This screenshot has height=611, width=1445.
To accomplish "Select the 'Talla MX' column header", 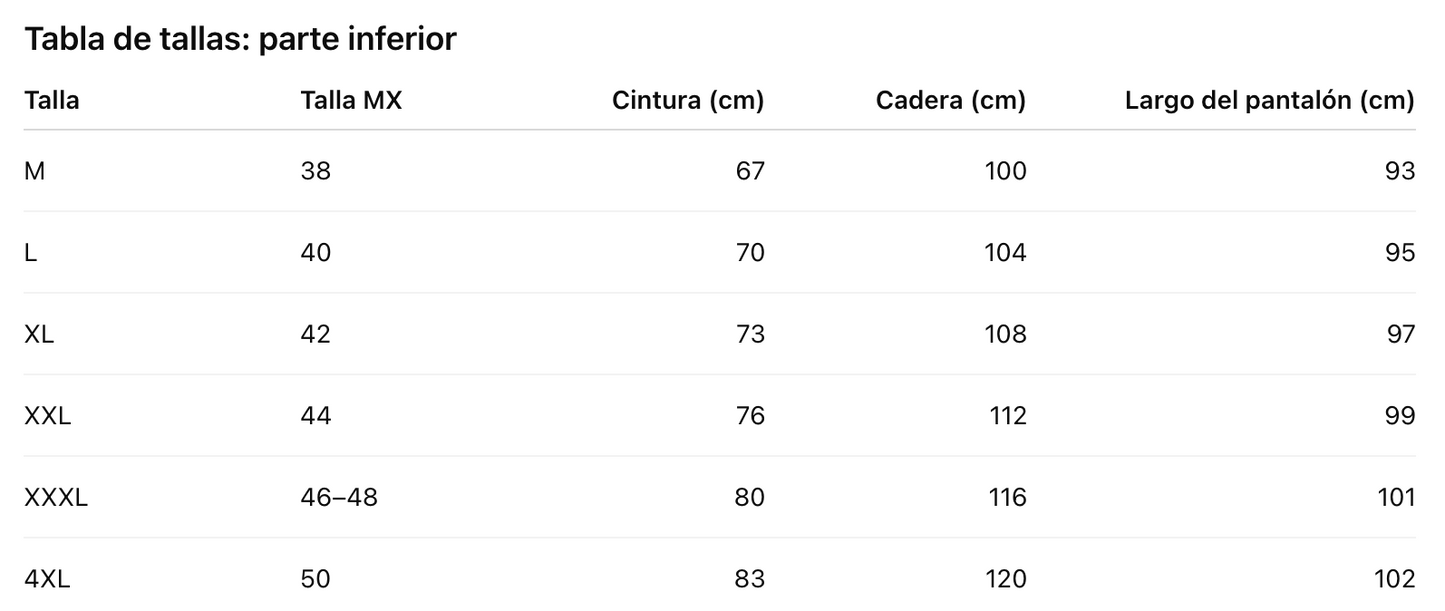I will click(351, 100).
